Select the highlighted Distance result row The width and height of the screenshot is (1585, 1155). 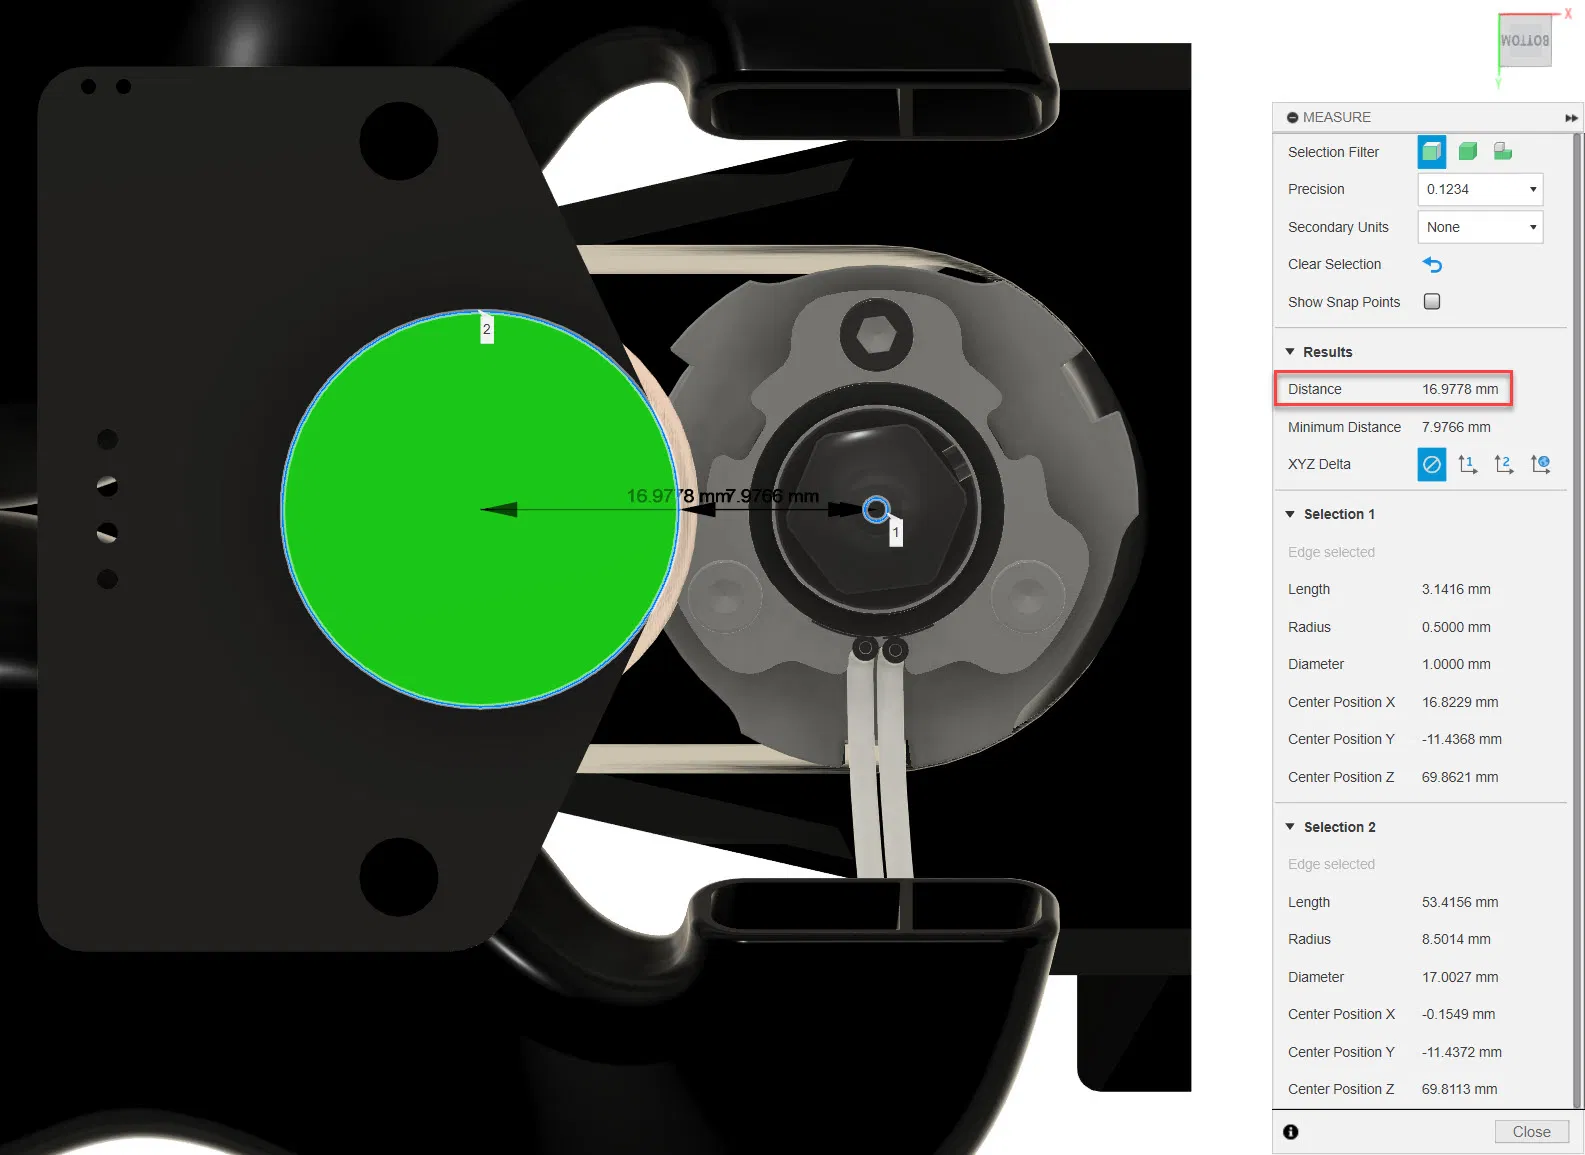[1393, 389]
